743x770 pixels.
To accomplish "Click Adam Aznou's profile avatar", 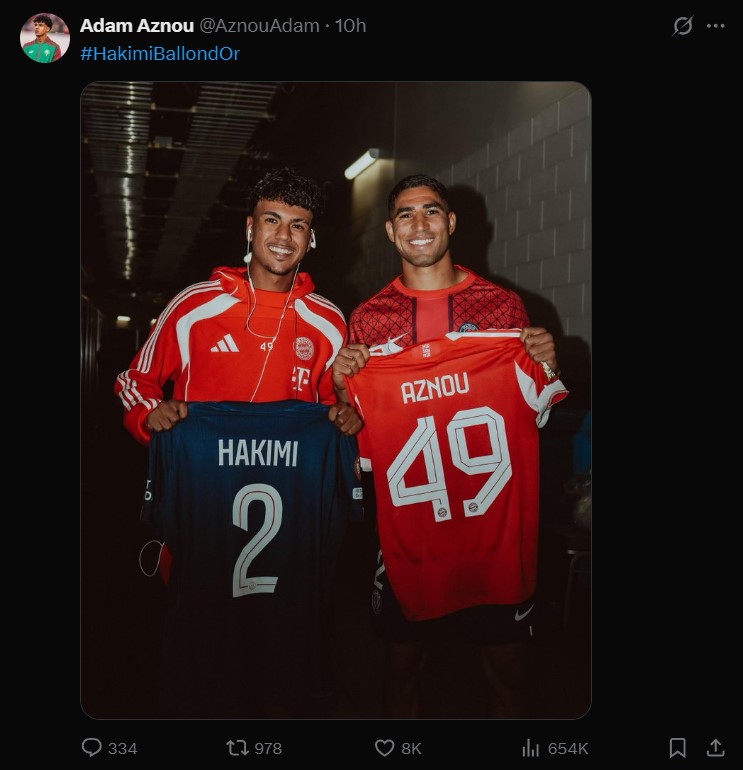I will [45, 38].
